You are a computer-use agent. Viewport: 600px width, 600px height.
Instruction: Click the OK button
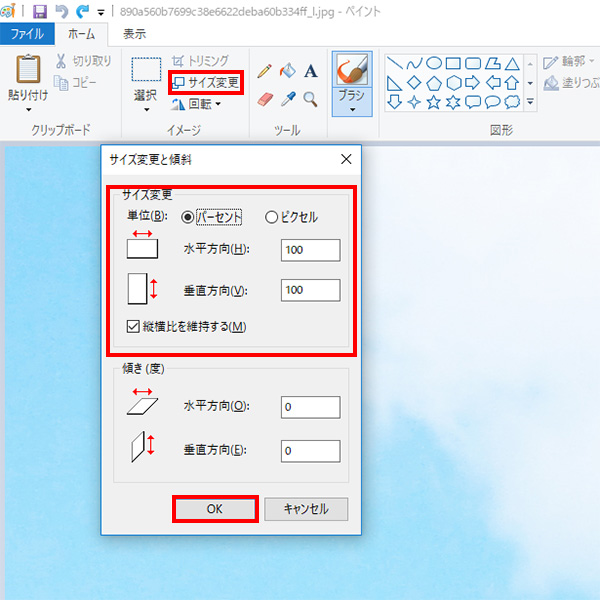[215, 509]
